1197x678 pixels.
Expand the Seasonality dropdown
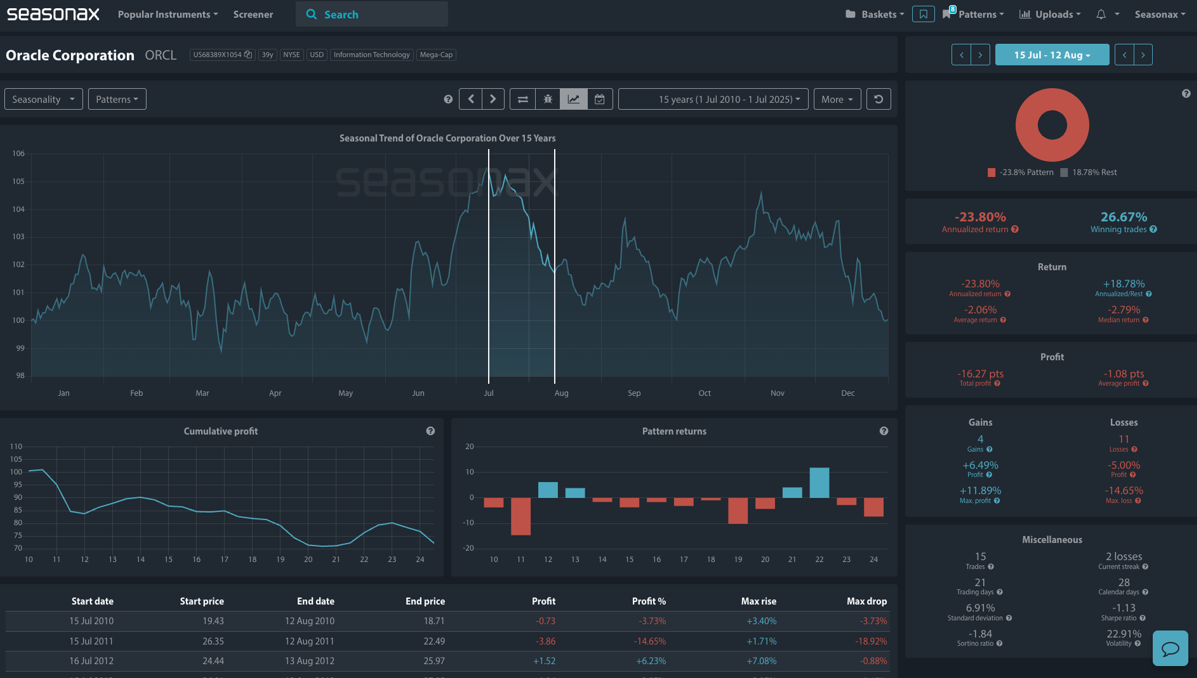[44, 99]
